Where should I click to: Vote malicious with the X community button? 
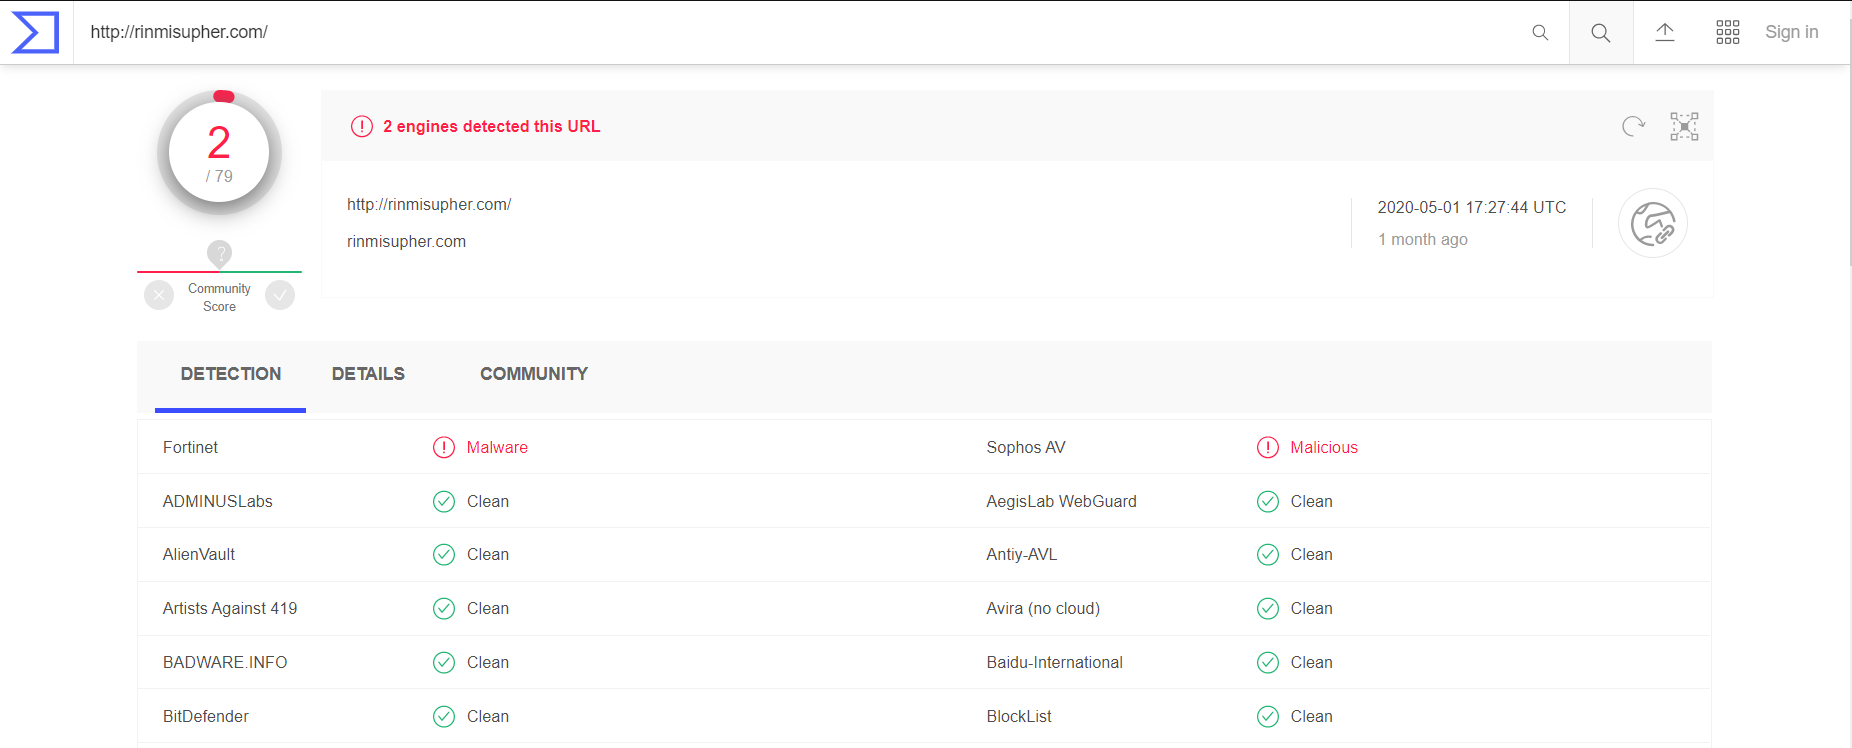159,295
